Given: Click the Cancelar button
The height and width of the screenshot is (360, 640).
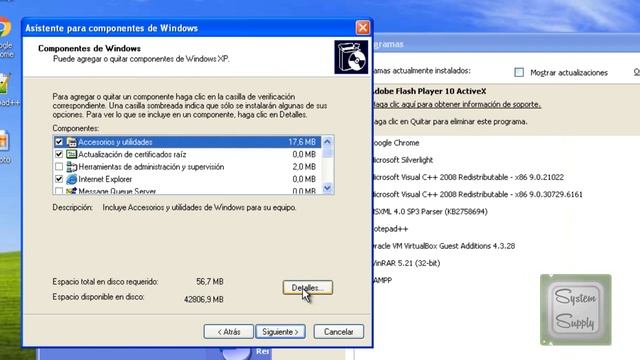Looking at the screenshot, I should click(338, 332).
